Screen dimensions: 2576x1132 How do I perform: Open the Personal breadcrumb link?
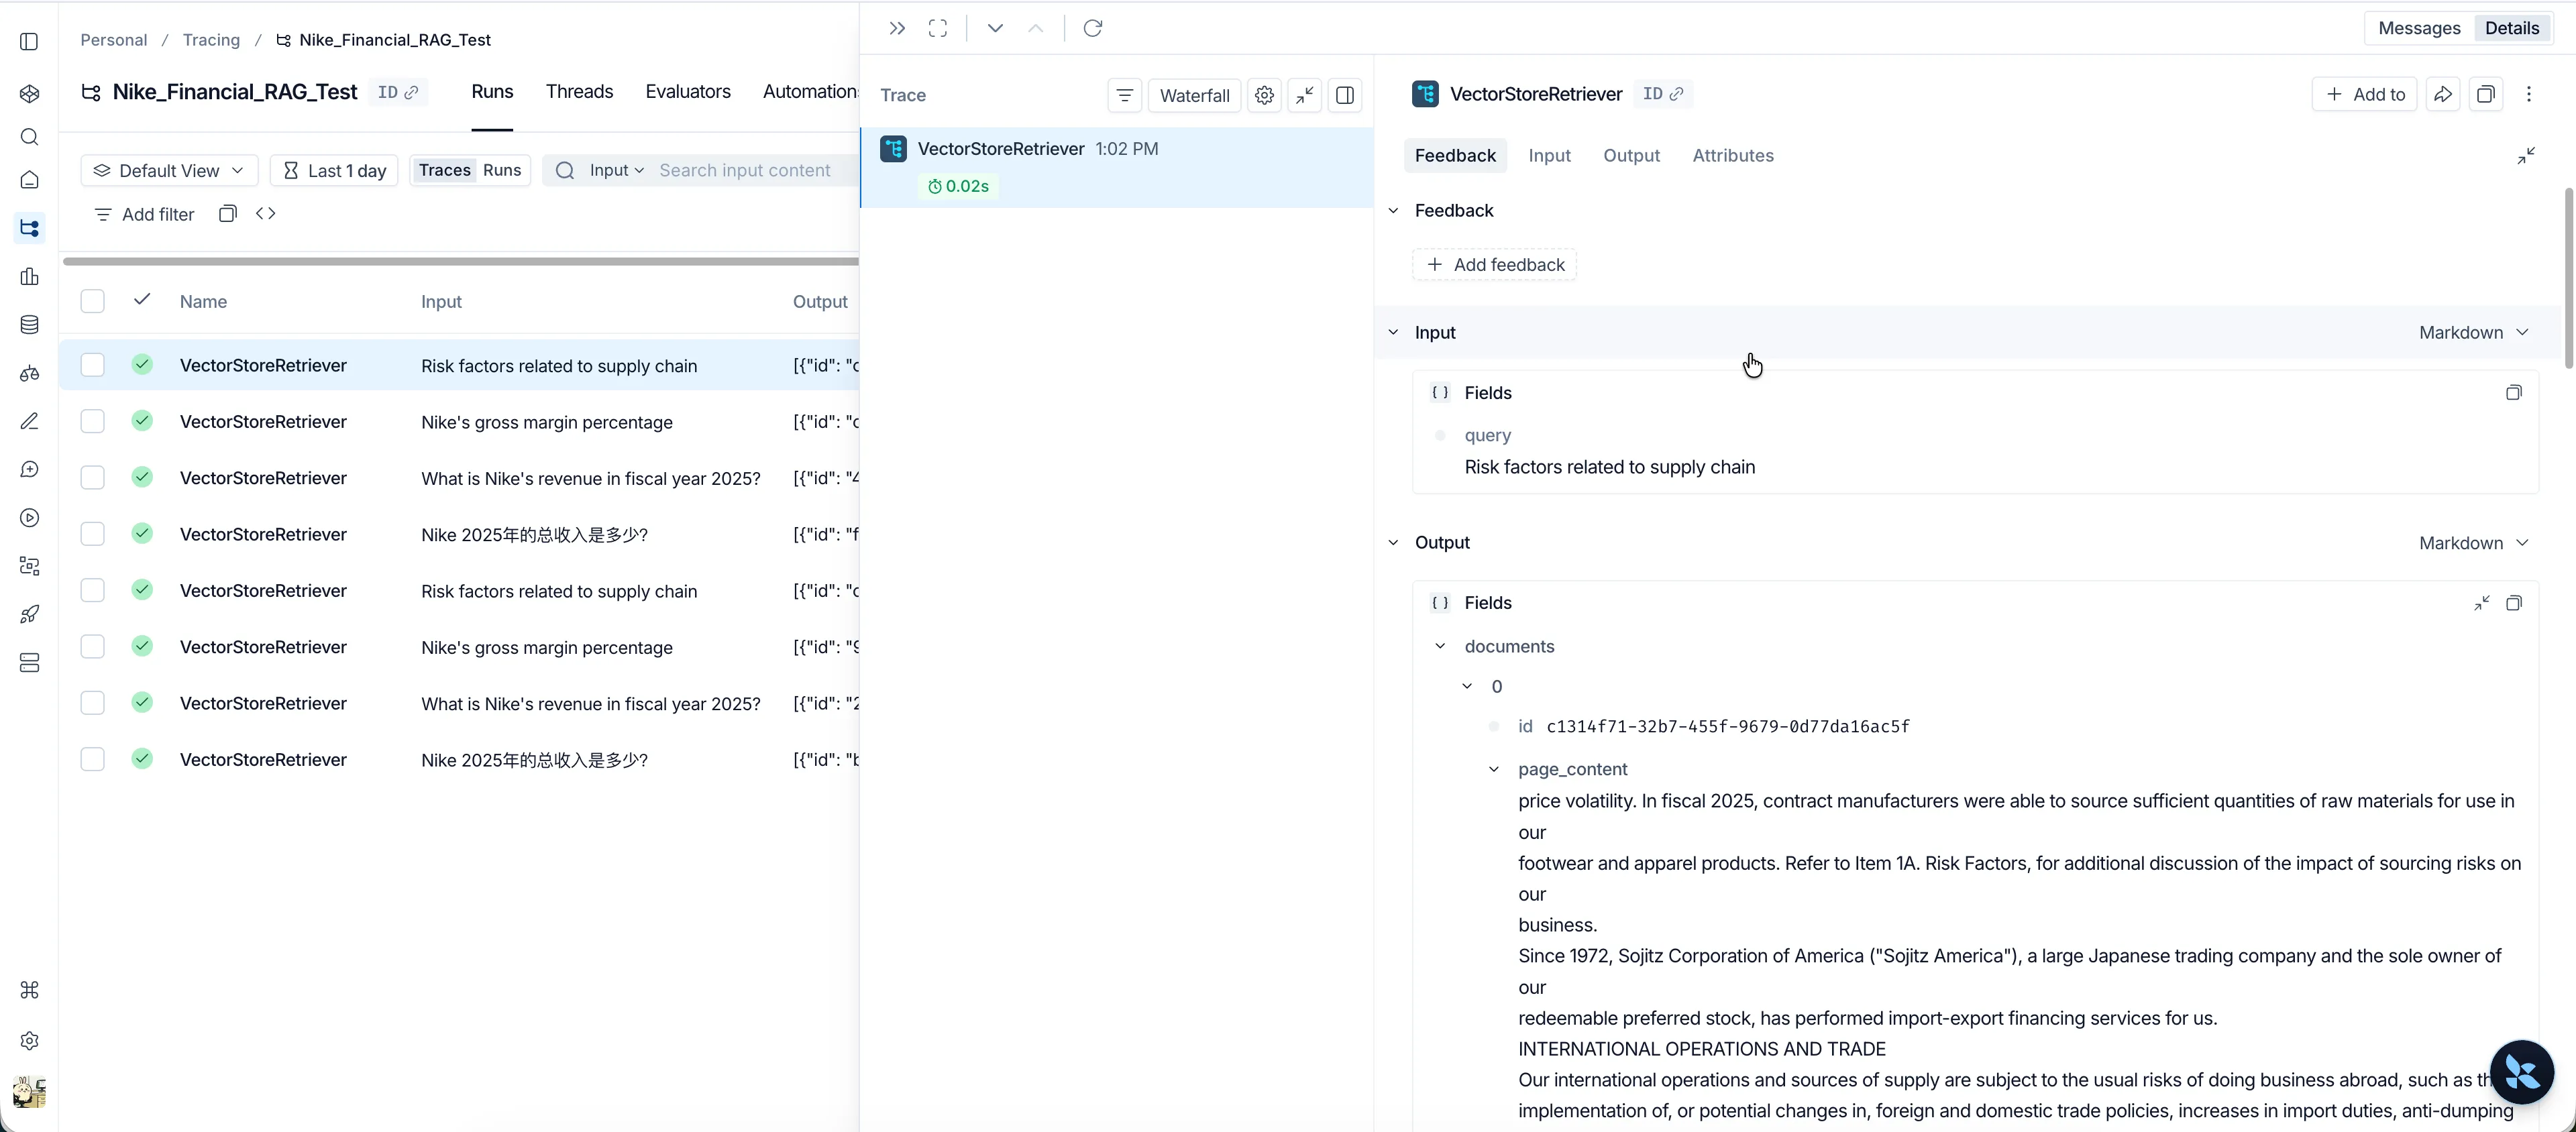tap(113, 40)
